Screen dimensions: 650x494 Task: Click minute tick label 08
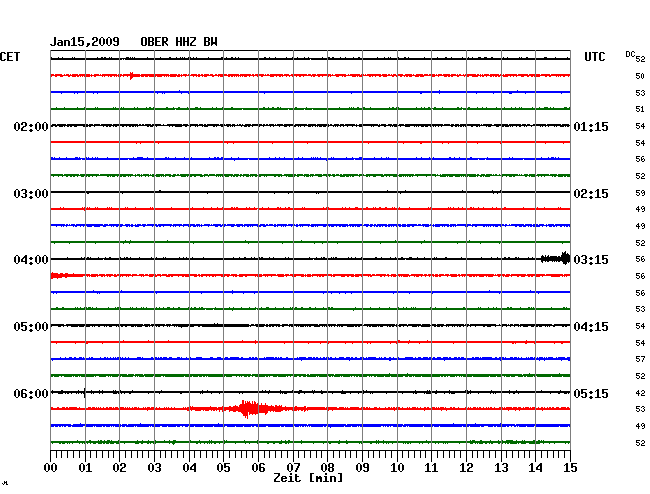pyautogui.click(x=327, y=468)
